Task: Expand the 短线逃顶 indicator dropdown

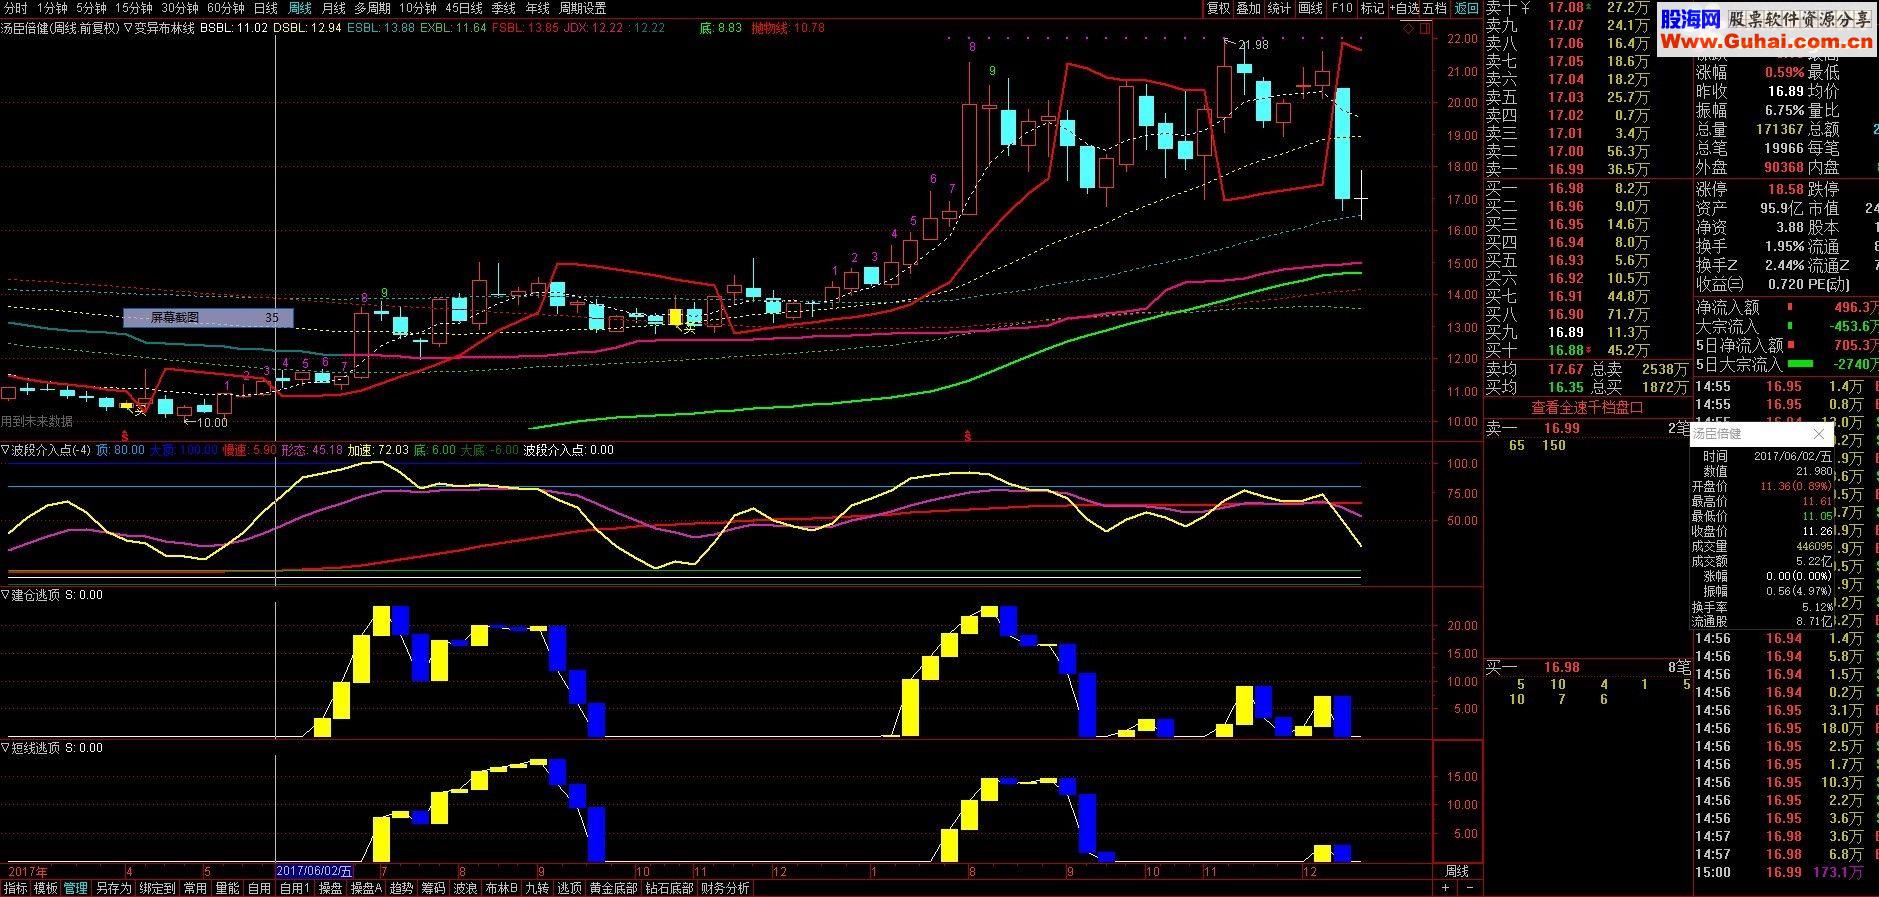Action: click(x=5, y=748)
